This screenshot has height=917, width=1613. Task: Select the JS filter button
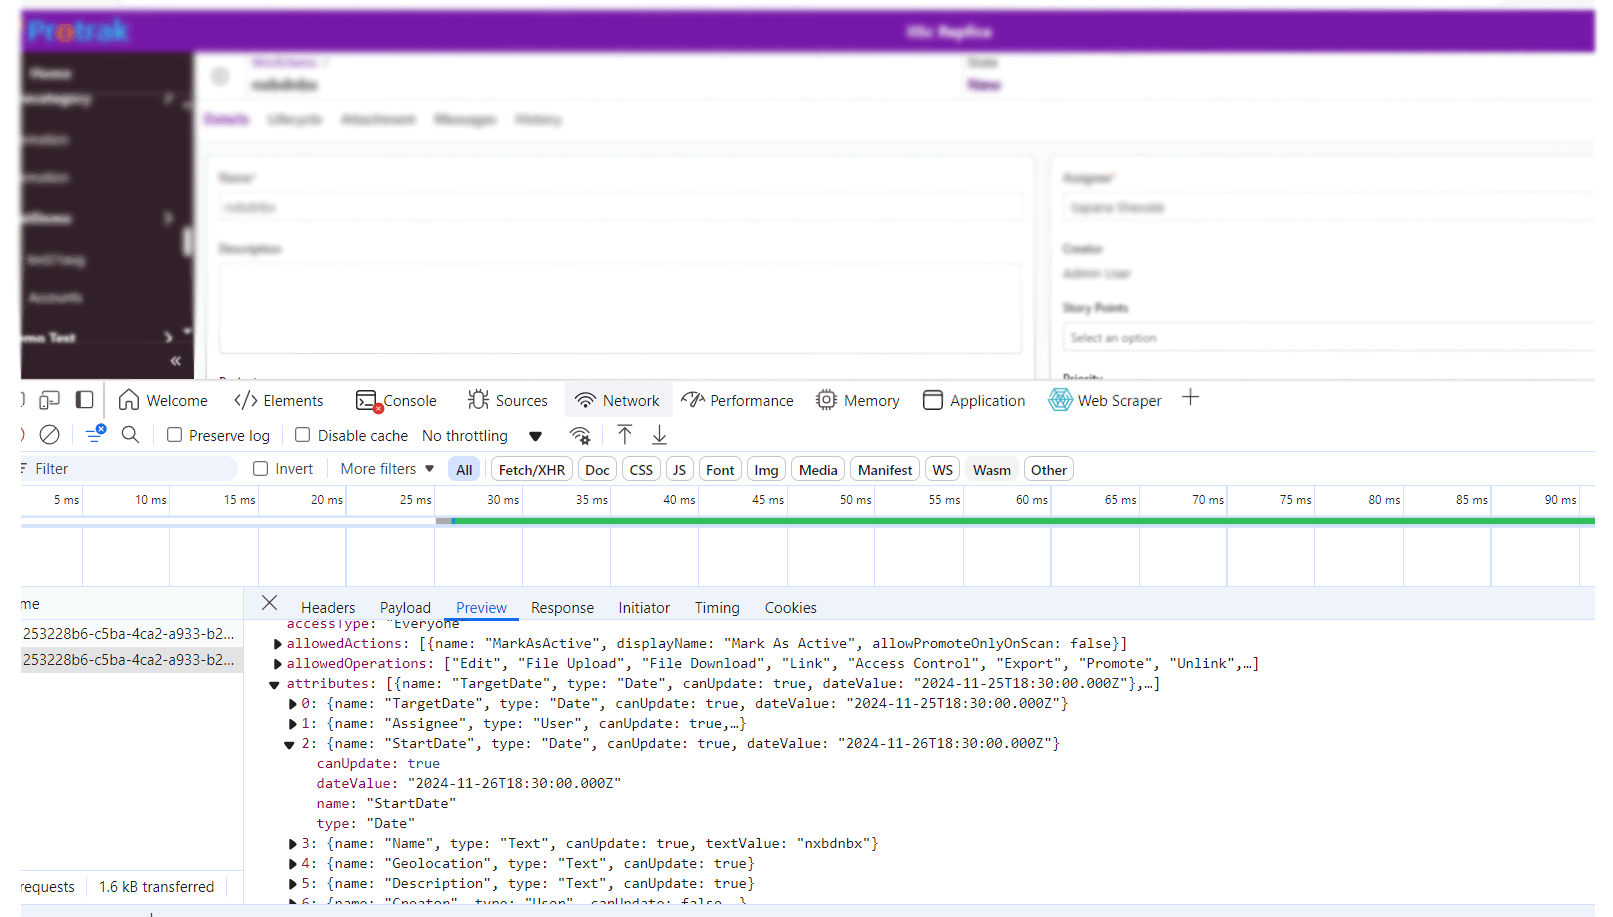(679, 470)
